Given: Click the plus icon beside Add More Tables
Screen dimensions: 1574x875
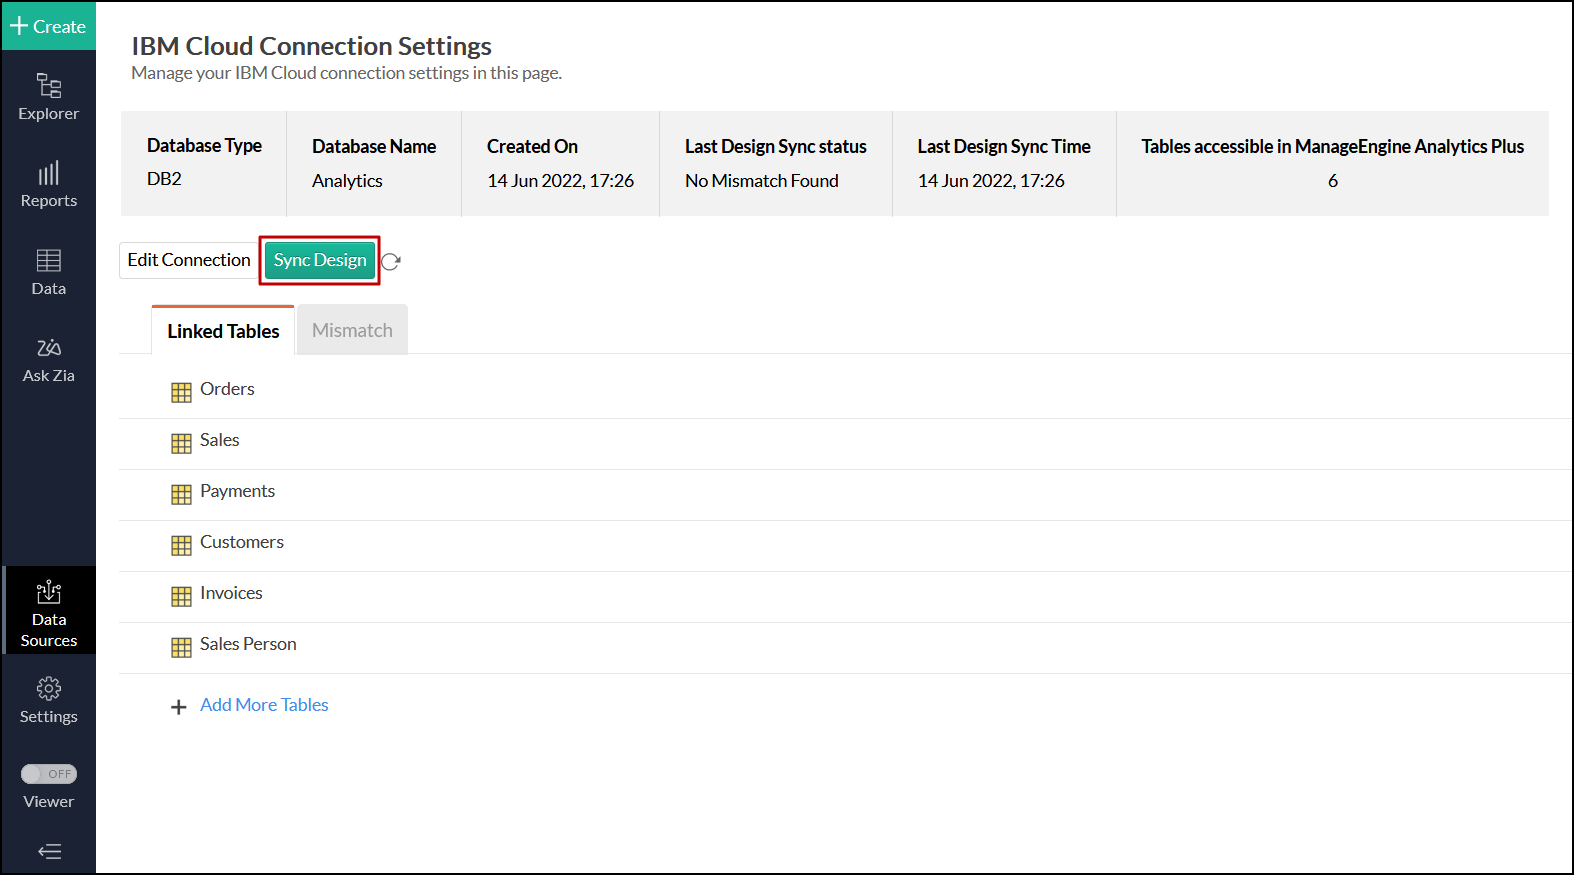Looking at the screenshot, I should 179,707.
